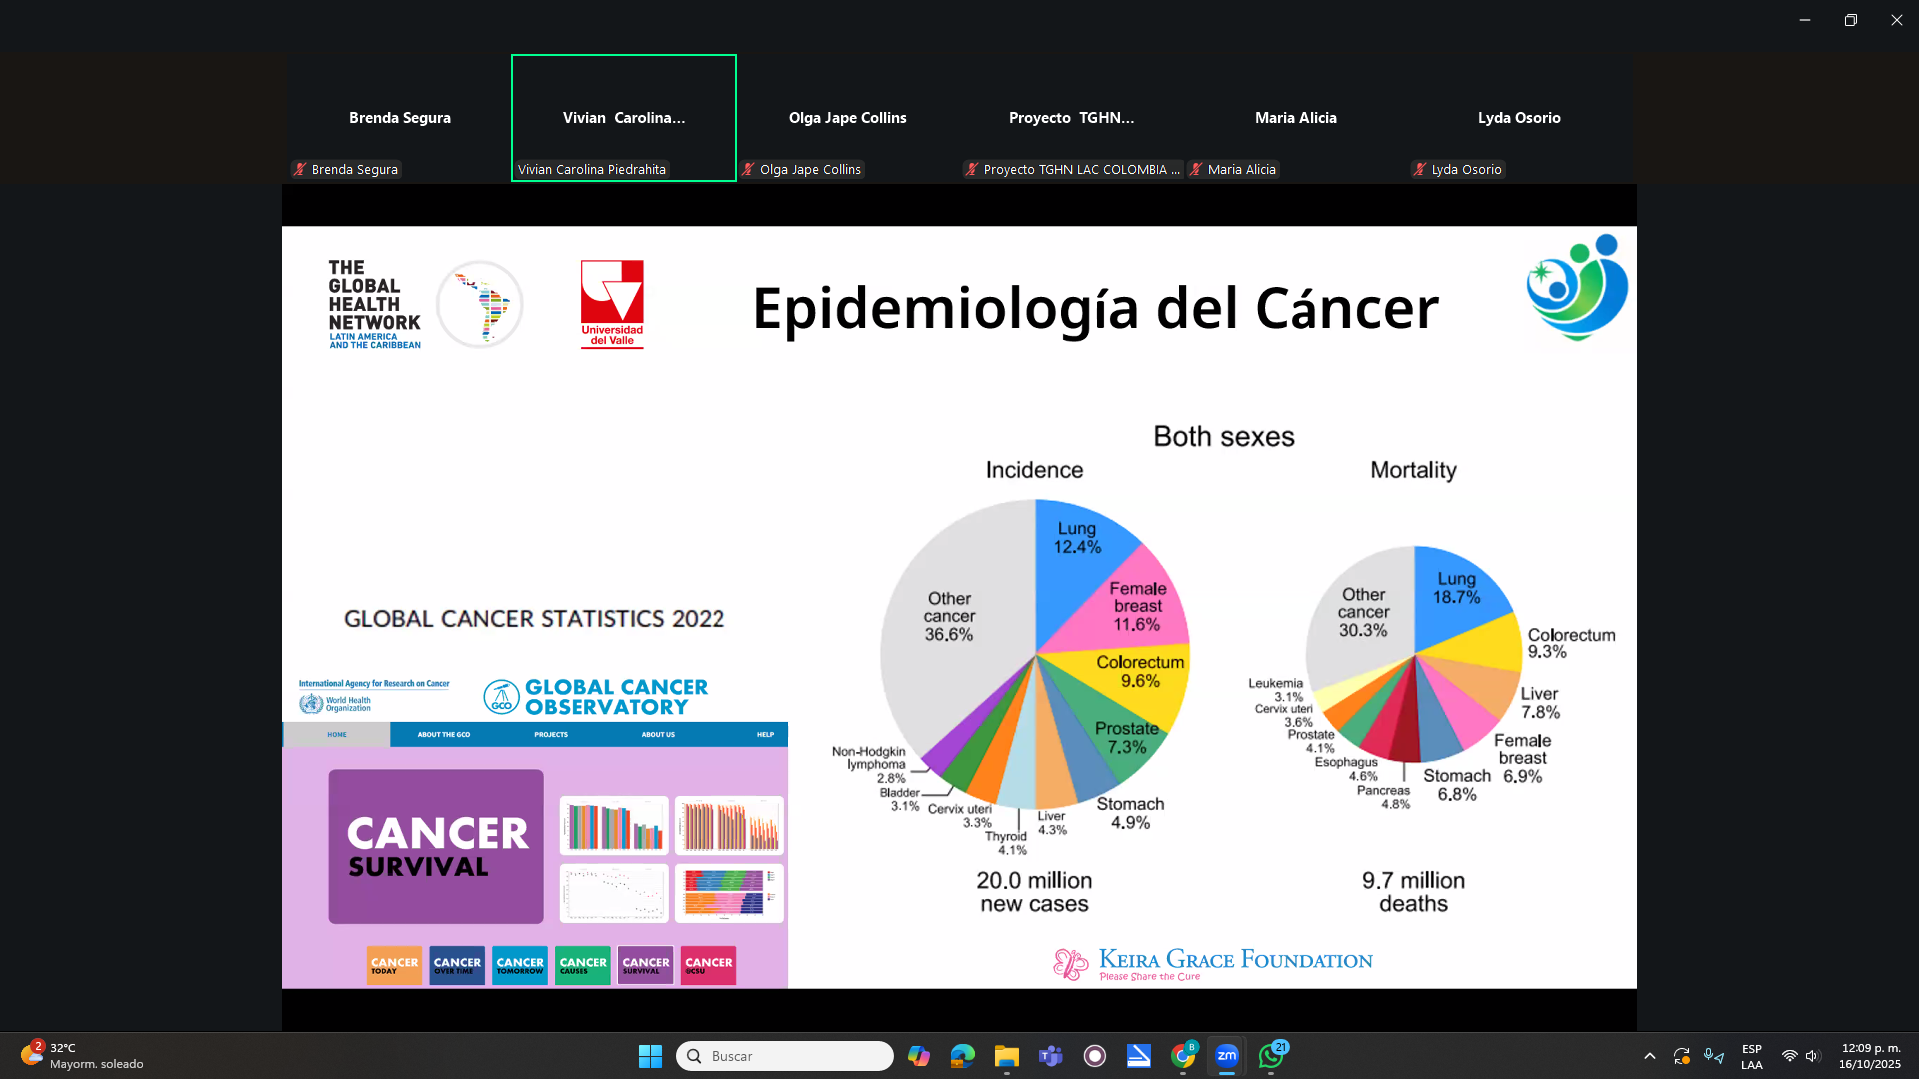Select the Proyecto TGHN participant tile

point(1071,117)
